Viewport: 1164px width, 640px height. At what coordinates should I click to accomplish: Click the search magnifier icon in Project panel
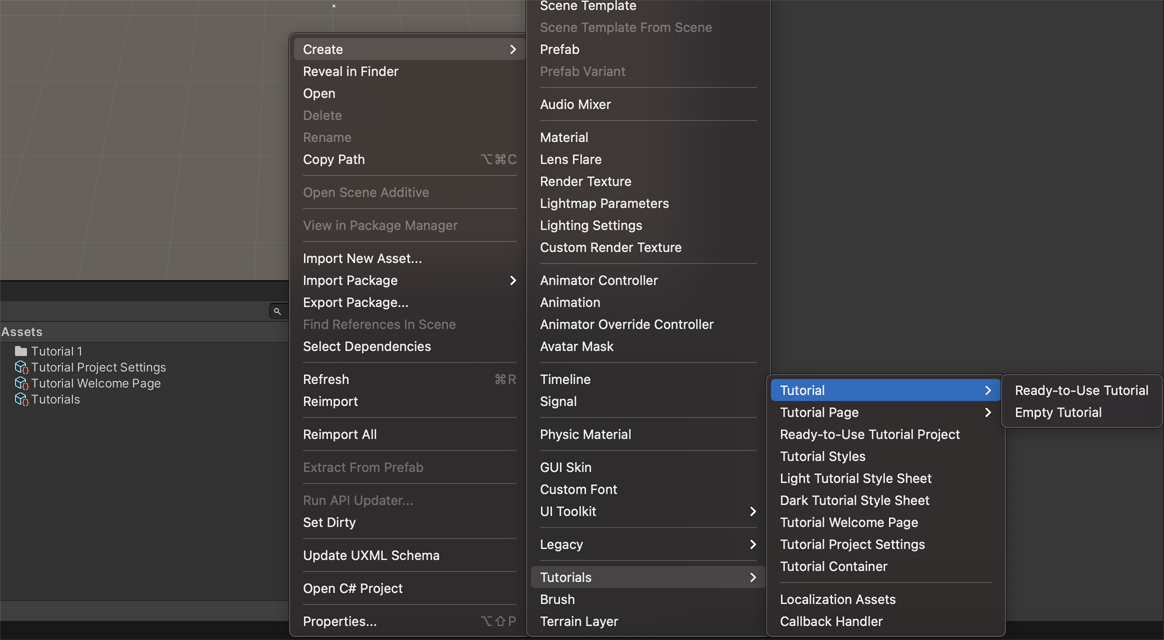[277, 312]
